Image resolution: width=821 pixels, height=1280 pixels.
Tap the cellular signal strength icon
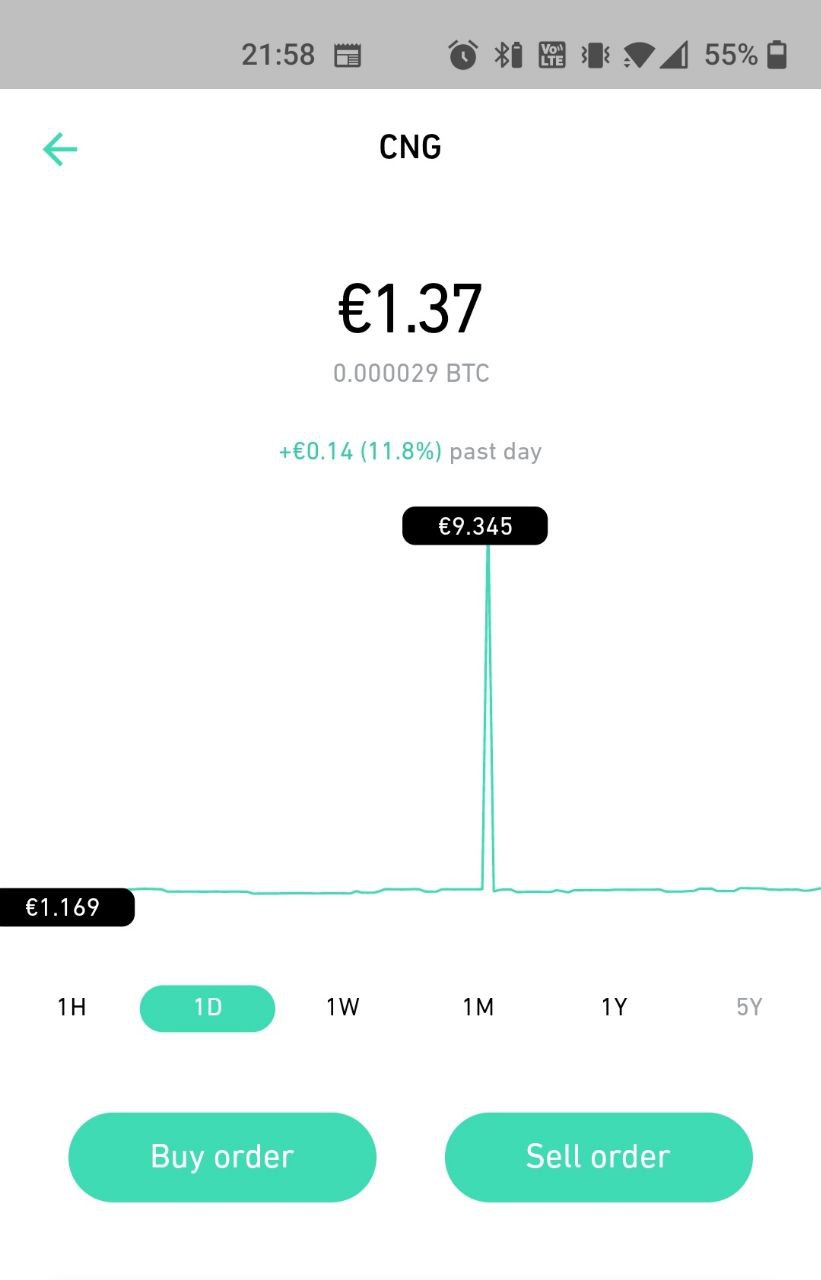pos(674,55)
